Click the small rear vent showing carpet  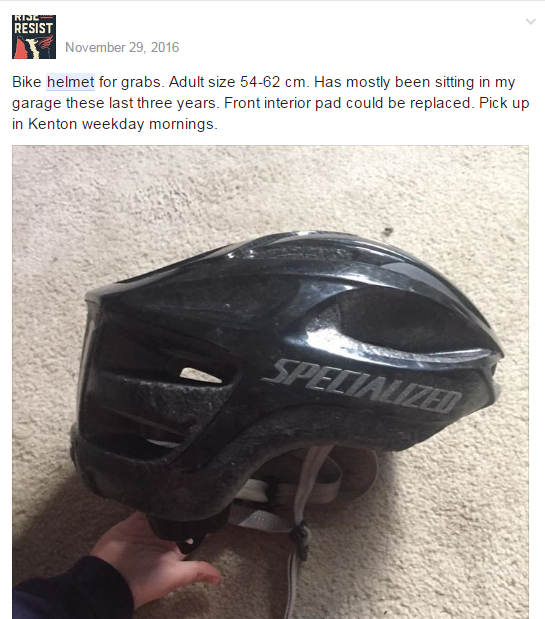click(200, 376)
